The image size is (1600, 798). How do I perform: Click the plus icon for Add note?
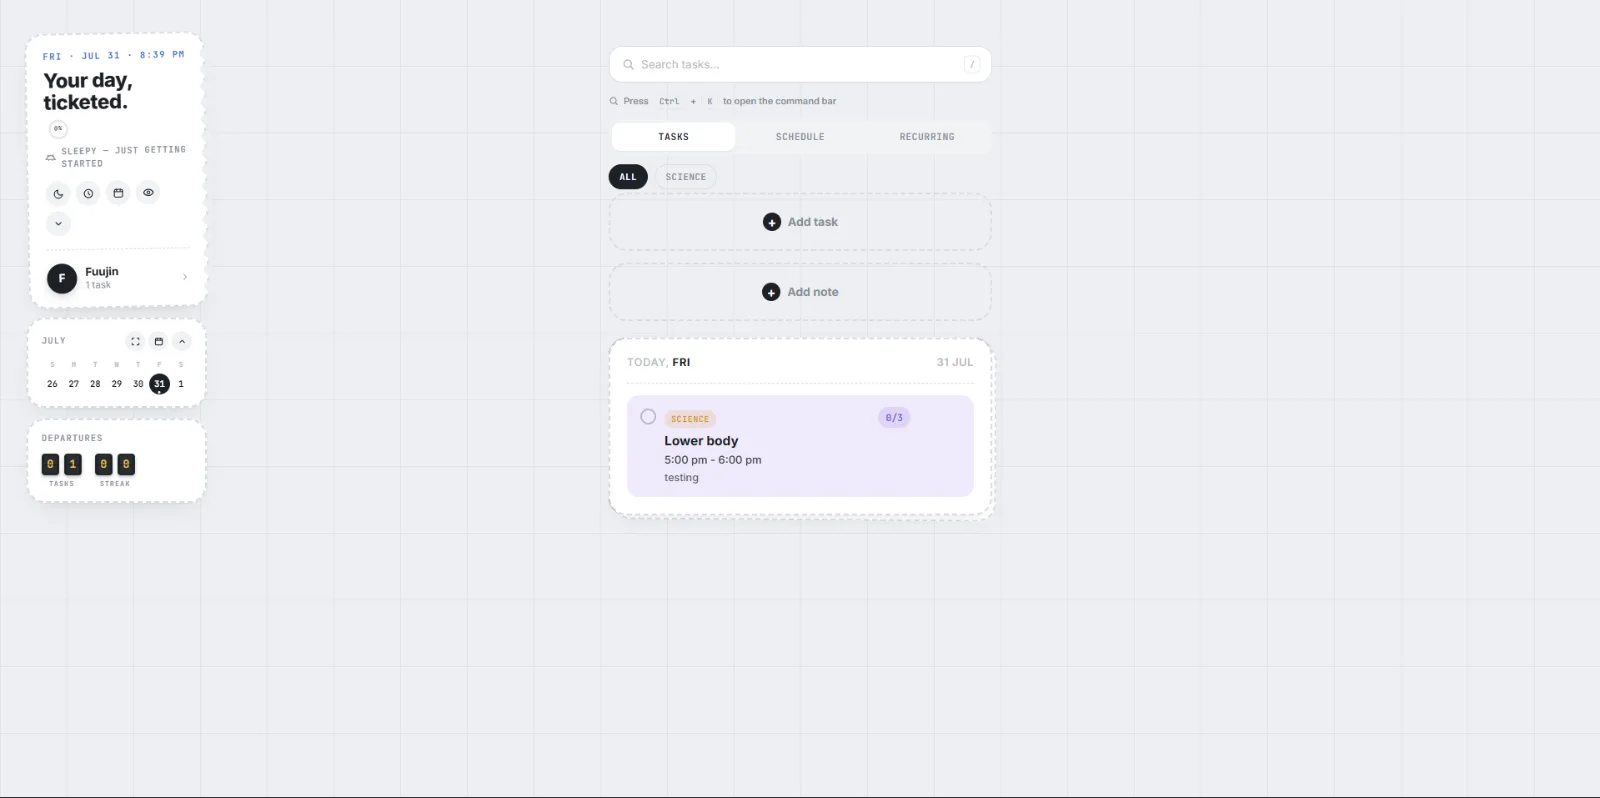point(771,292)
